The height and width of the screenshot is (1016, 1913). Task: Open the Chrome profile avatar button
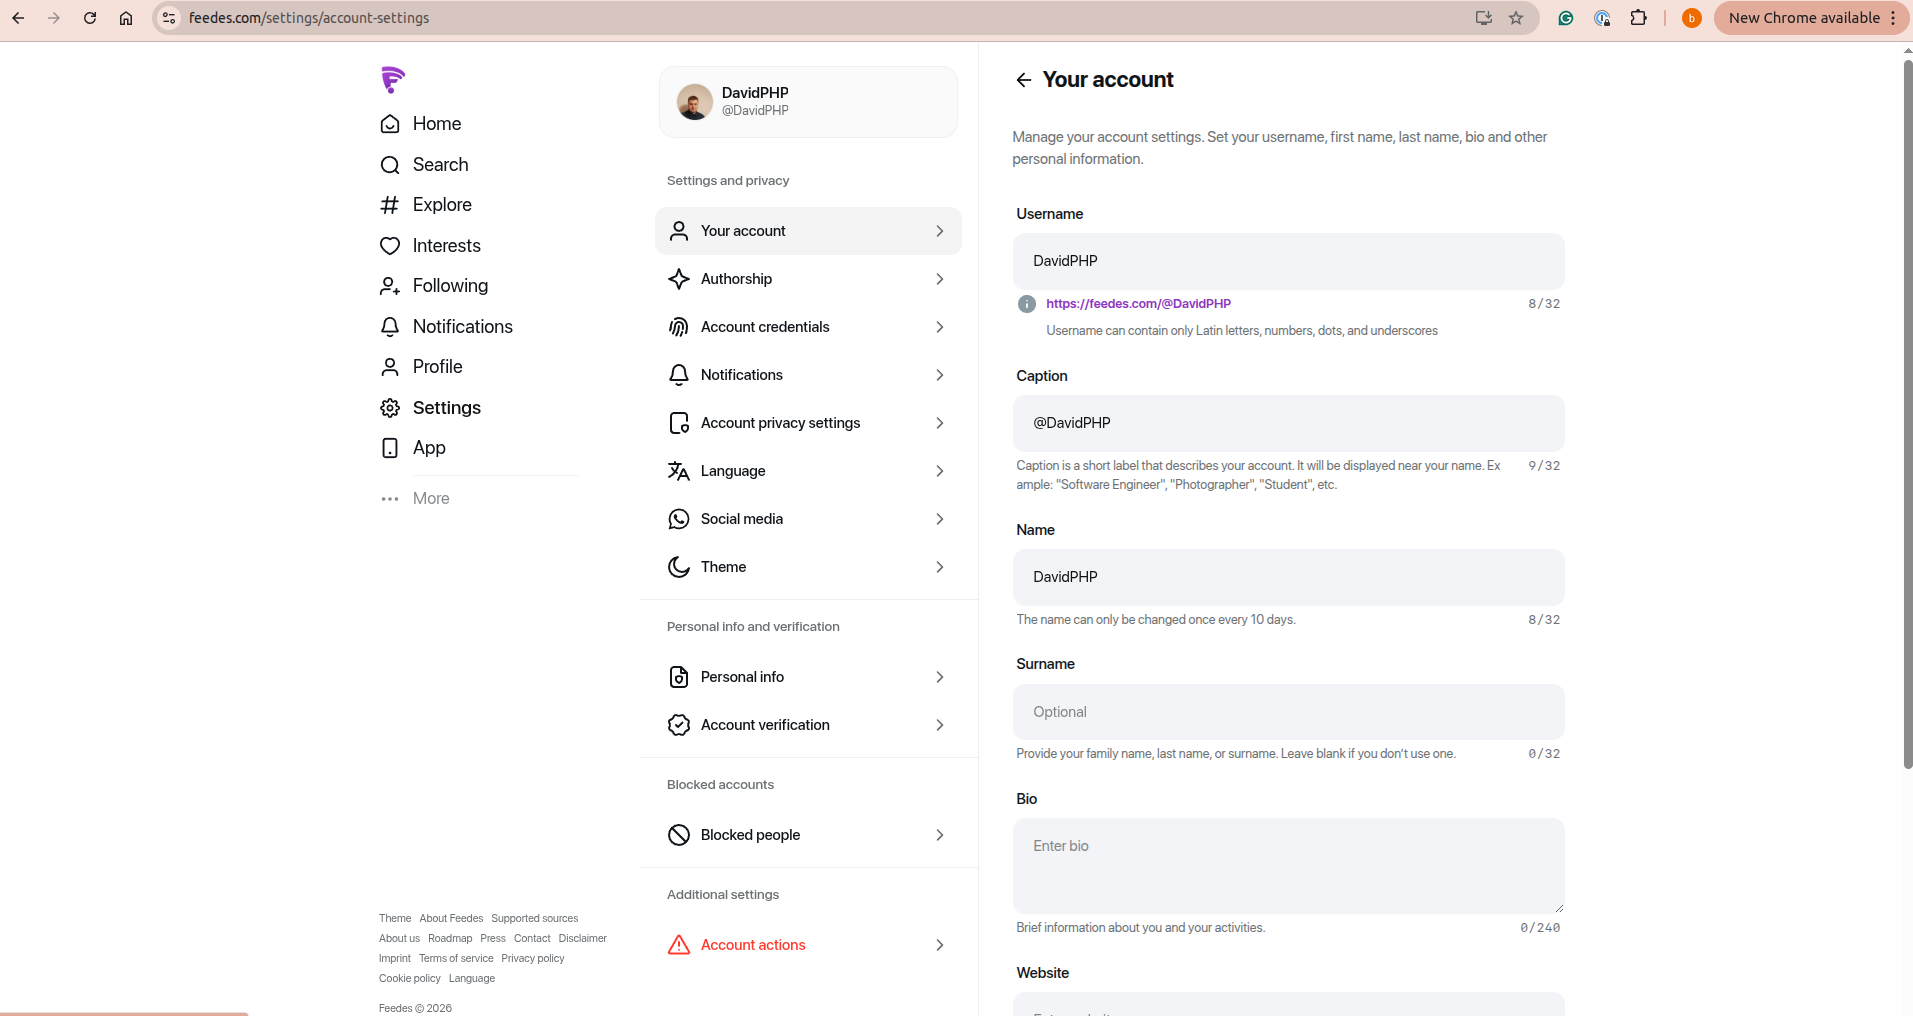[x=1691, y=18]
